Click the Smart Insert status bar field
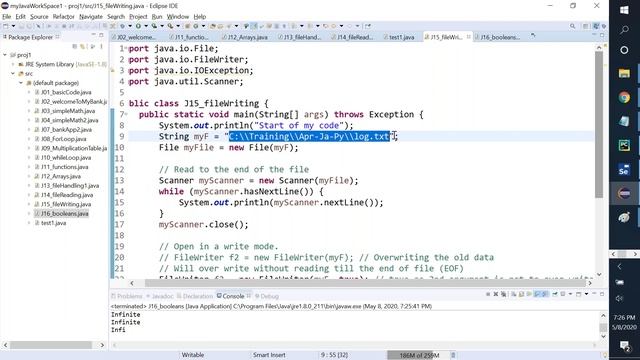 [269, 355]
